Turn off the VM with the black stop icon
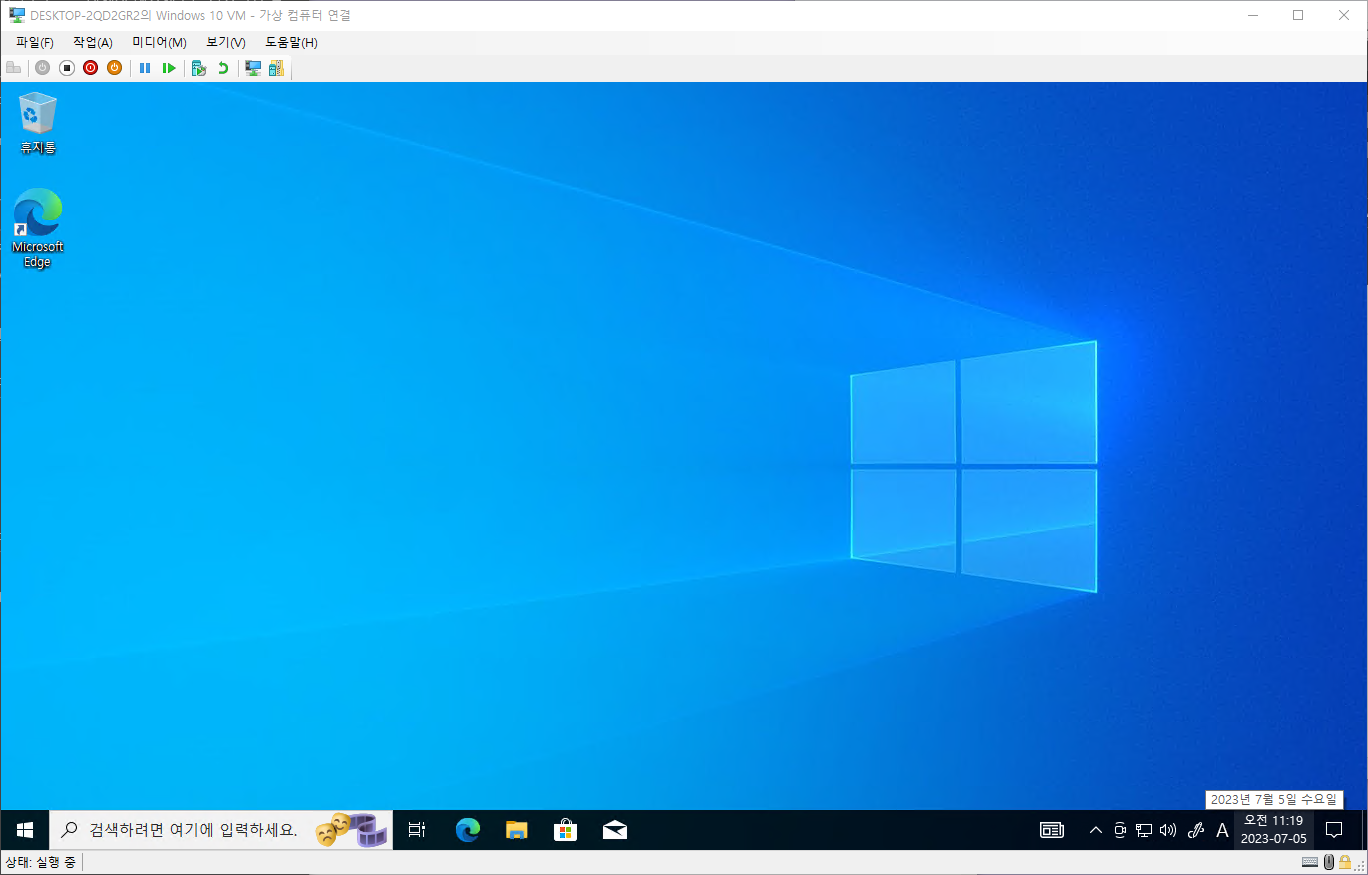The width and height of the screenshot is (1368, 875). pos(67,68)
